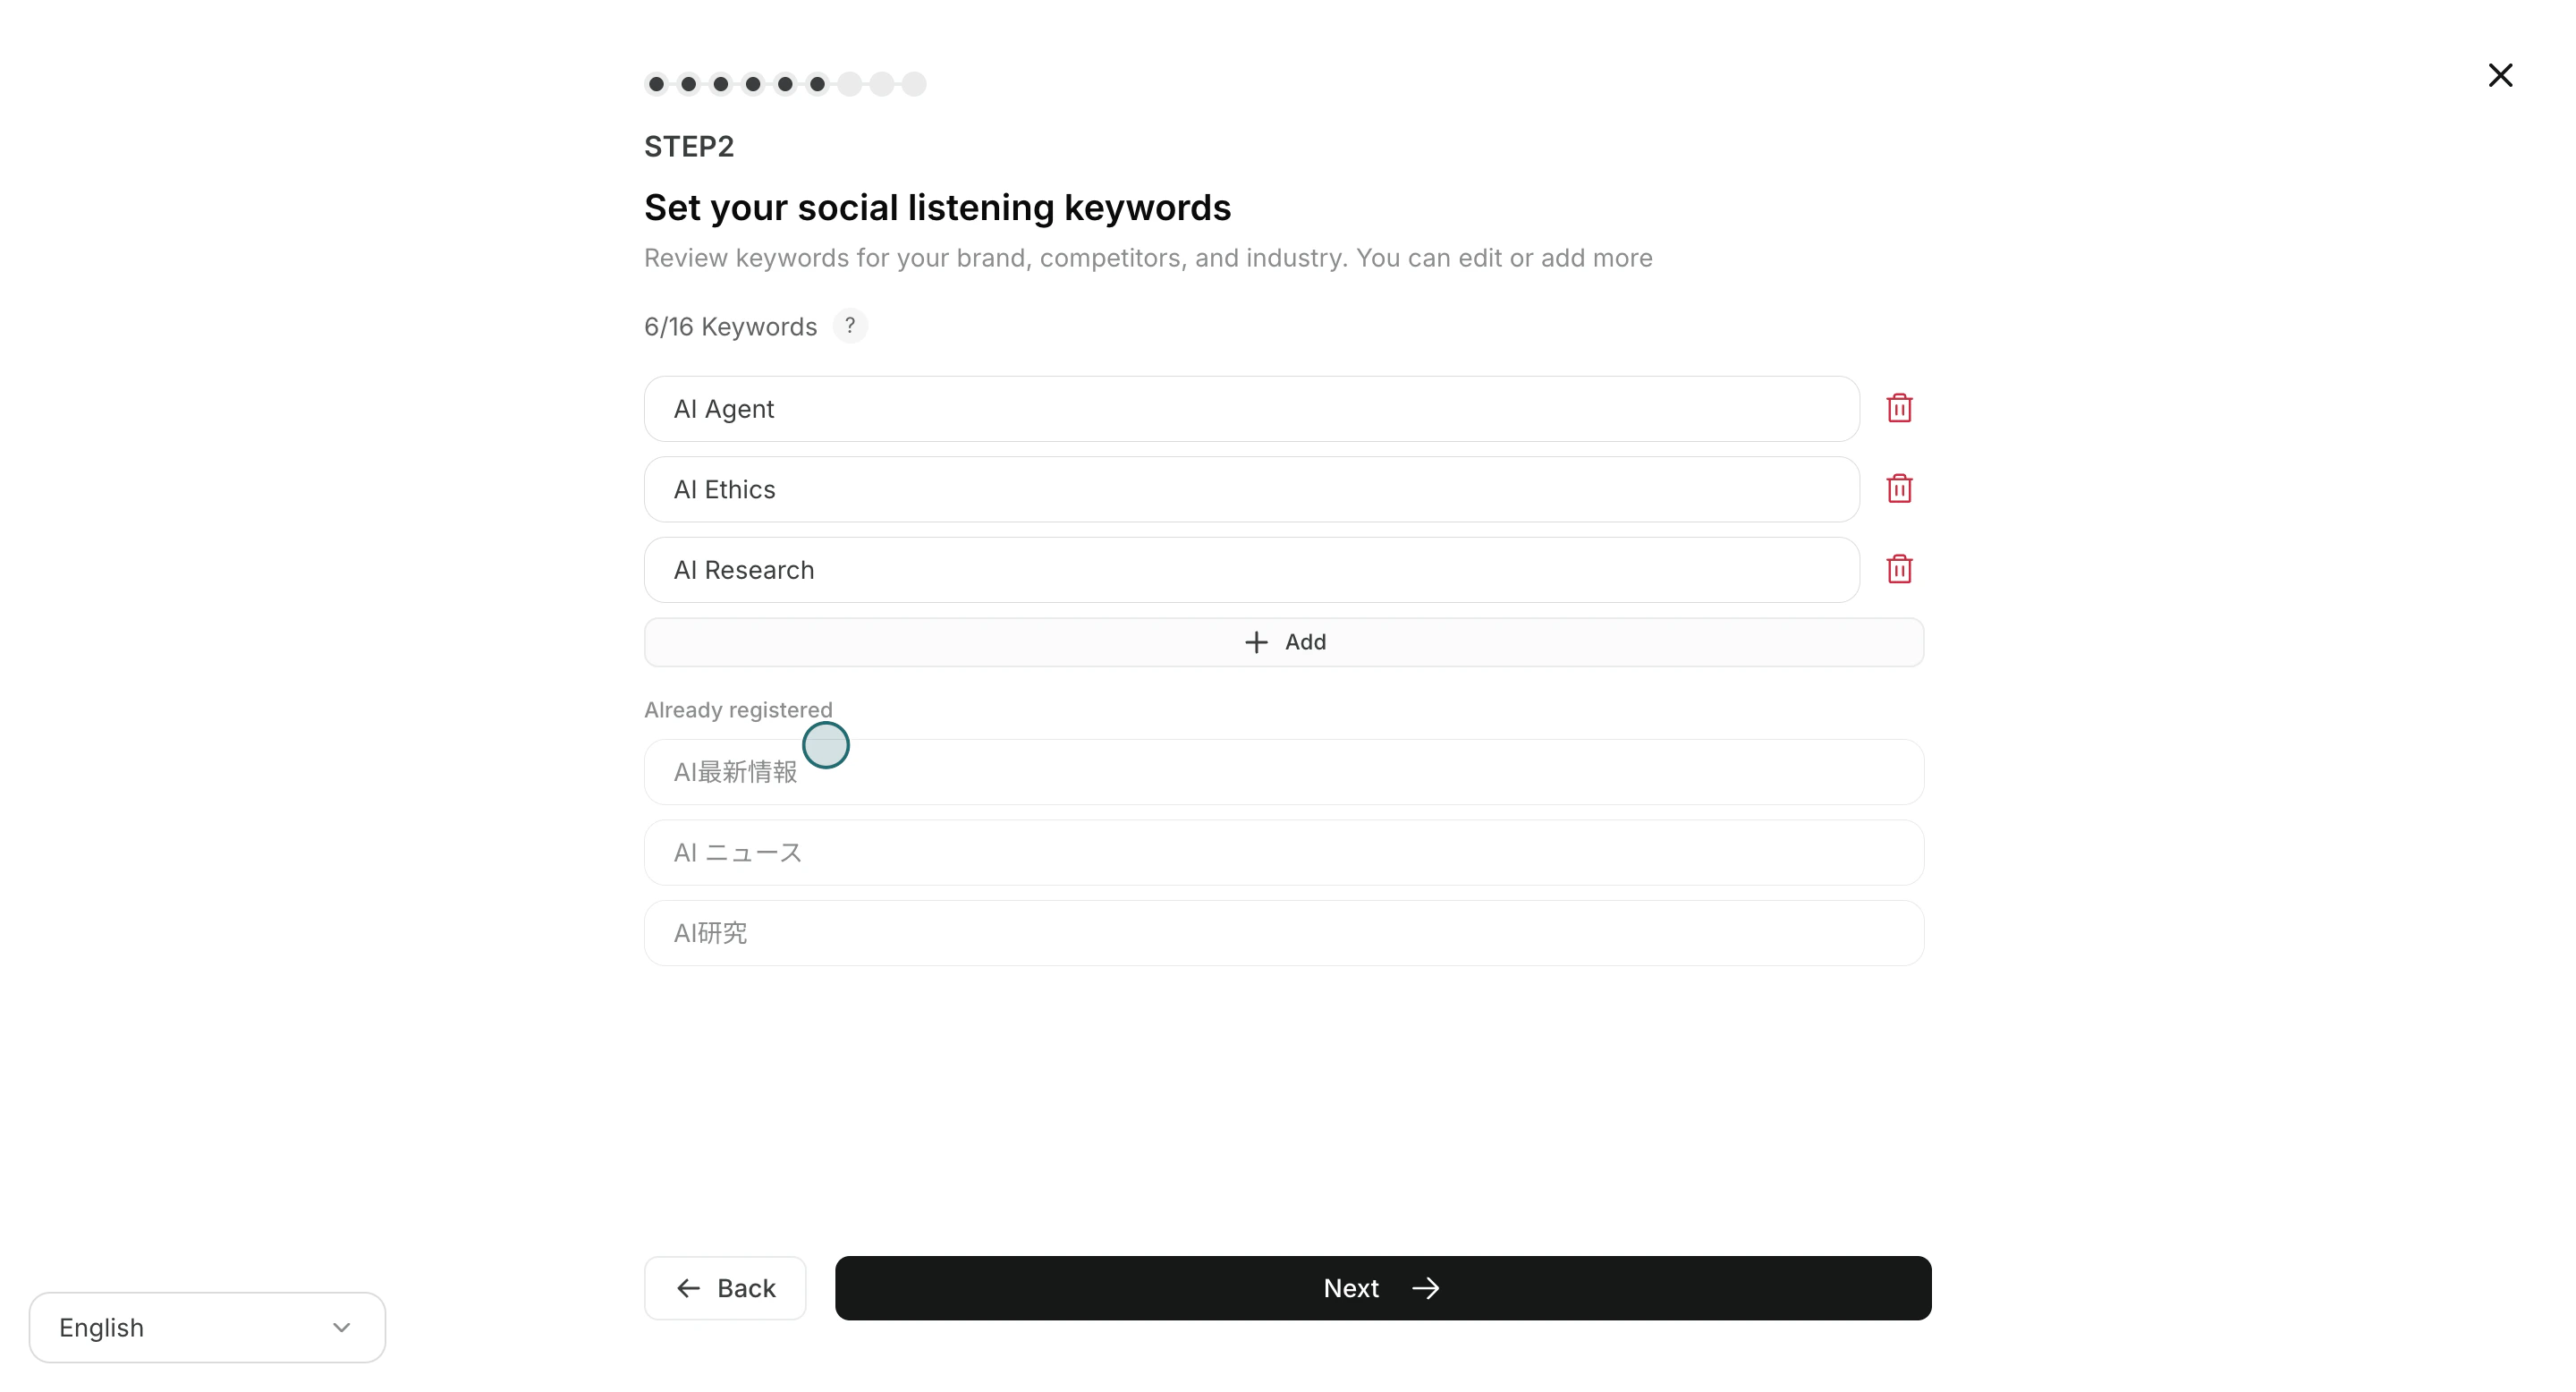
Task: Click the Next button to proceed
Action: (1383, 1288)
